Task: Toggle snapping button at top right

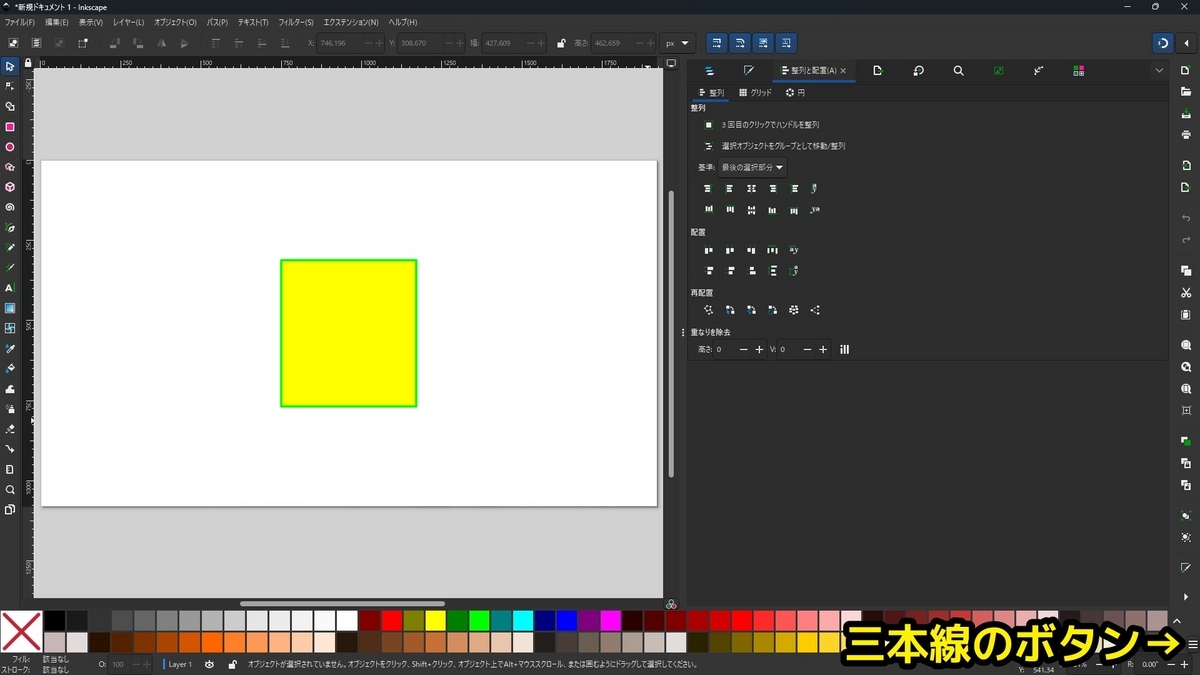Action: coord(1163,43)
